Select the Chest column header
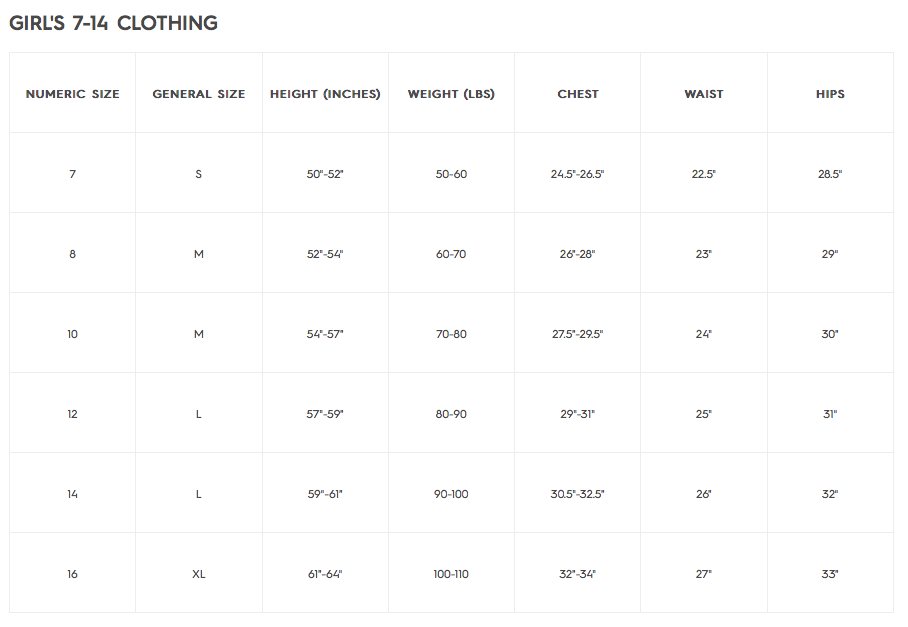 578,94
